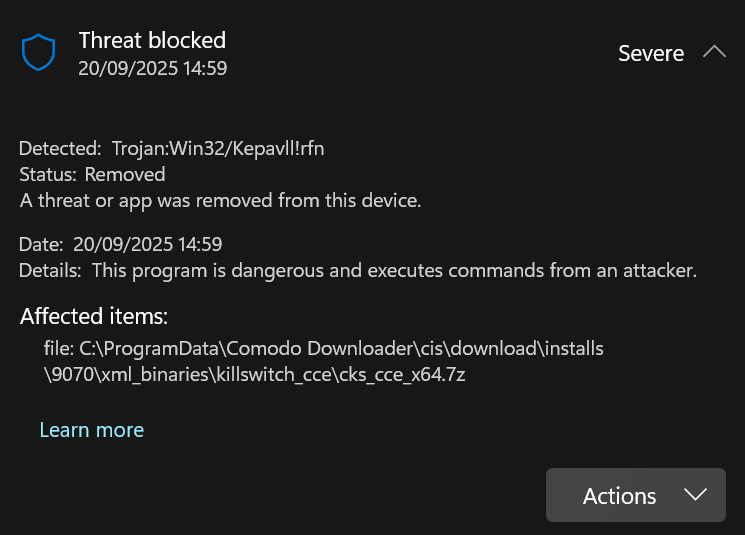The image size is (745, 535).
Task: Click the Status: field label
Action: pos(48,174)
